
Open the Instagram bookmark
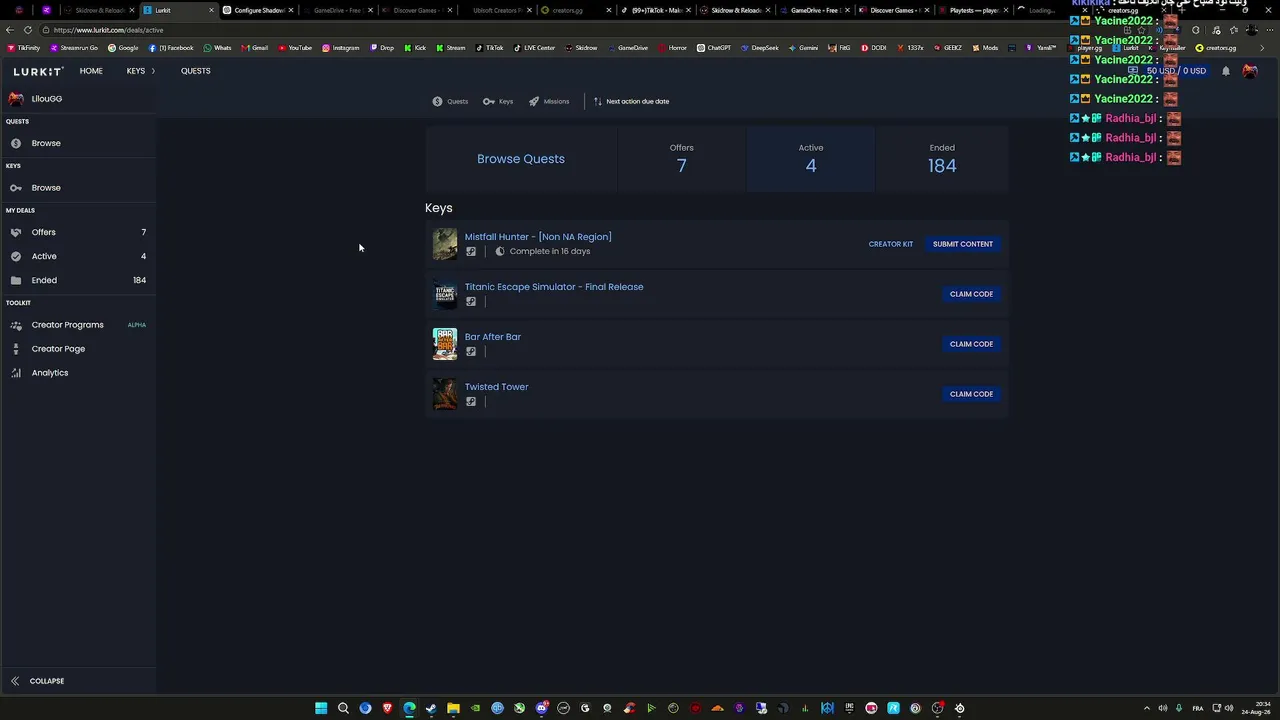(x=341, y=48)
